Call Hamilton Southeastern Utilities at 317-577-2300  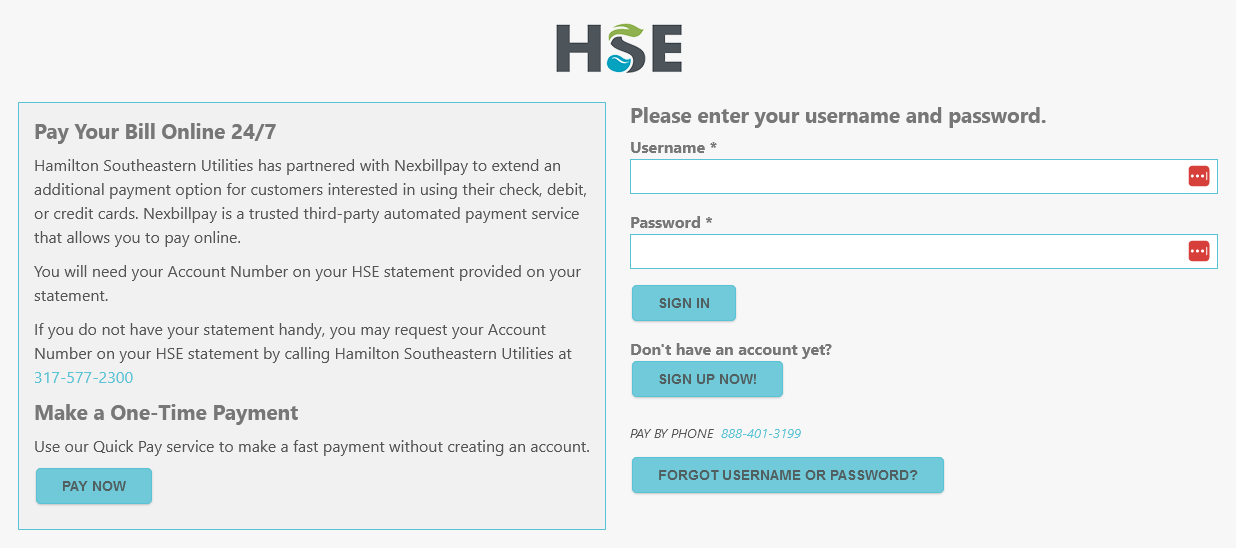tap(83, 377)
